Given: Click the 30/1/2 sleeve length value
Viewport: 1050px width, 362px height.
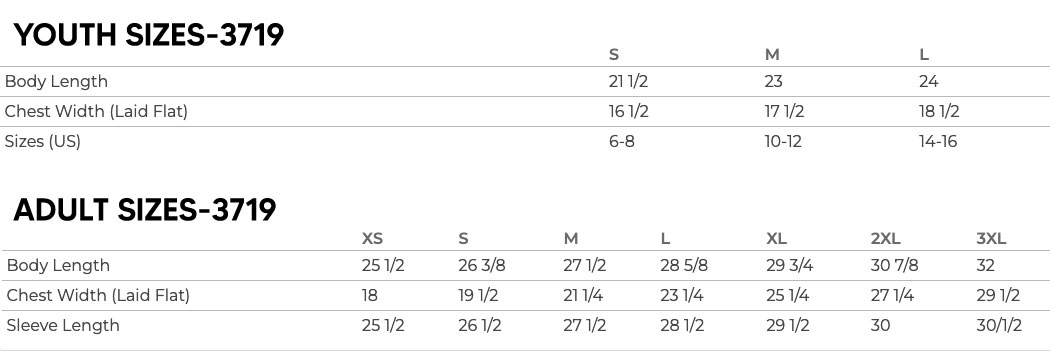Looking at the screenshot, I should 999,326.
